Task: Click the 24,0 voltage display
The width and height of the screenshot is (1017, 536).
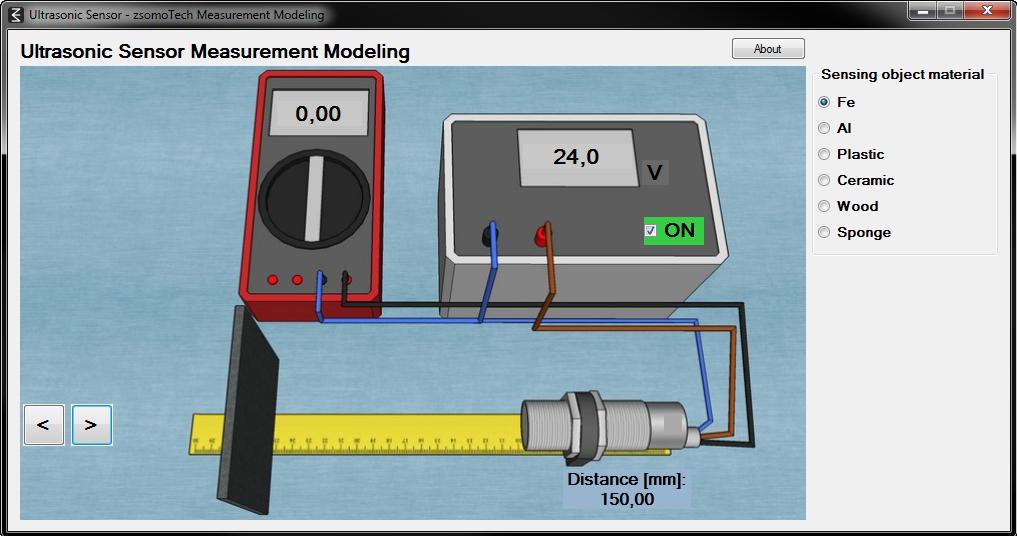Action: [577, 157]
